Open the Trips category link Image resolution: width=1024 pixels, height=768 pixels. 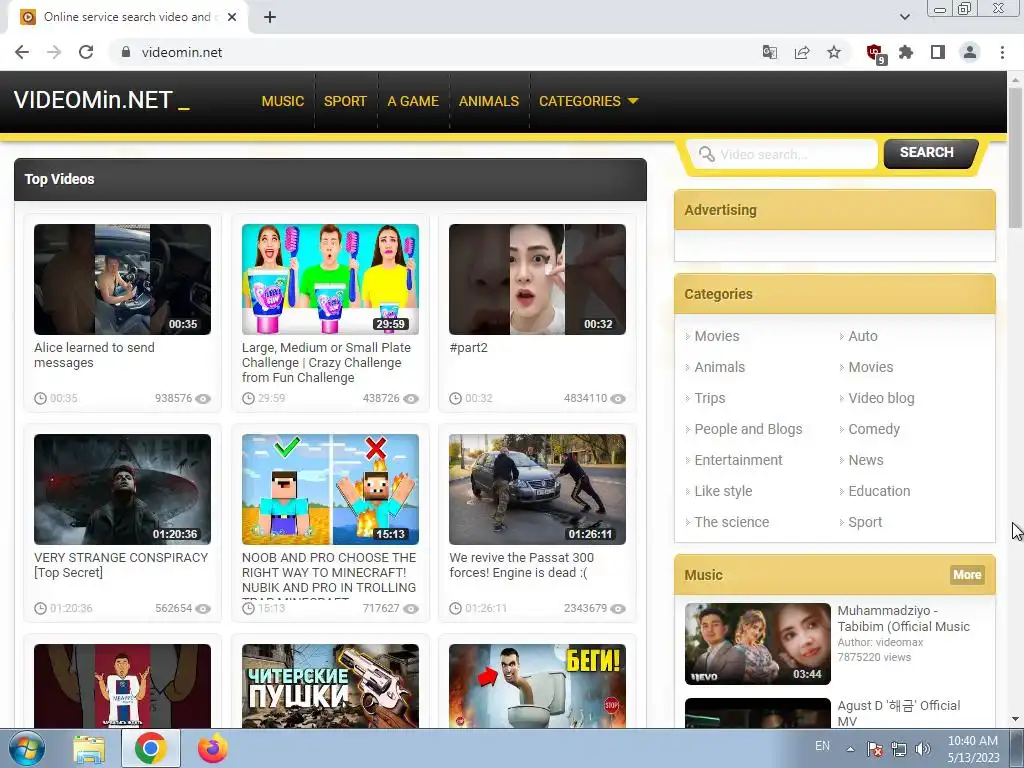710,398
